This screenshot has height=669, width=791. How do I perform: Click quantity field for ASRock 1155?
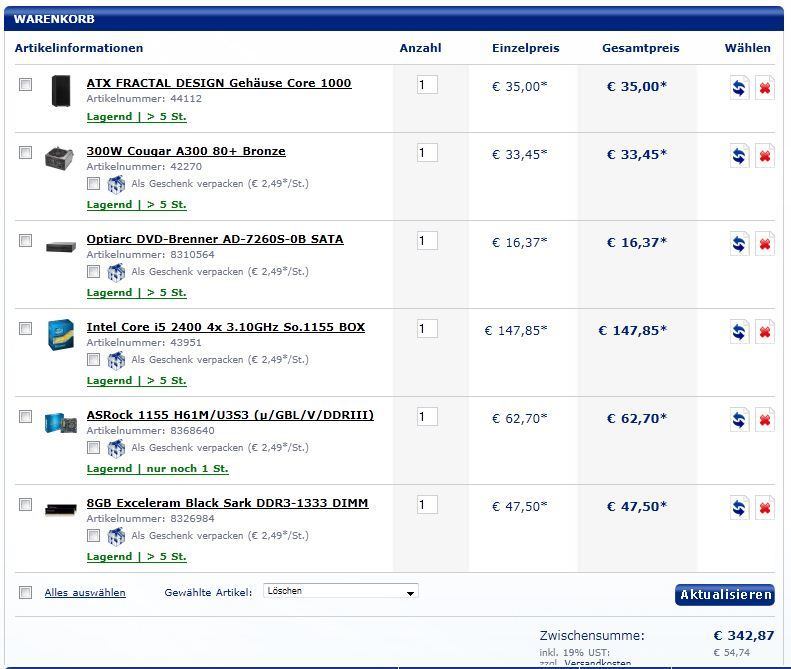[427, 417]
